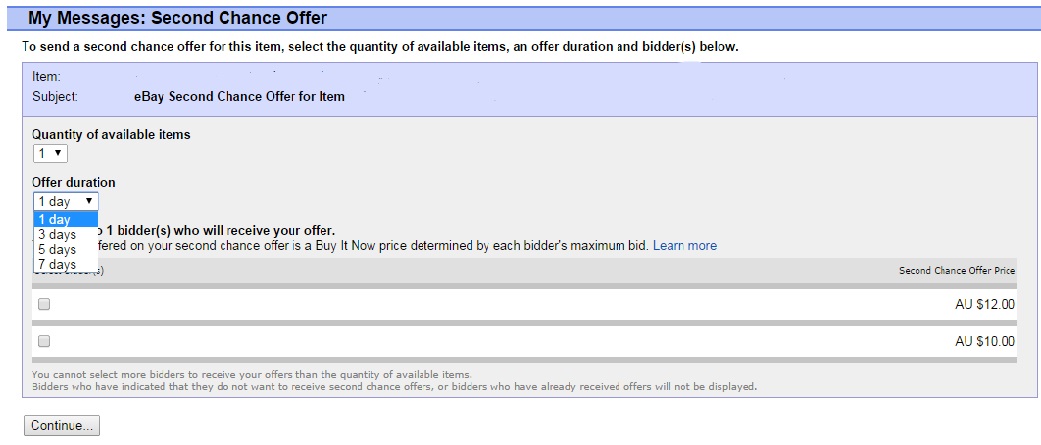Viewport: 1041px width, 445px height.
Task: Click the "Second Chance Offer Price" column header
Action: pos(956,271)
